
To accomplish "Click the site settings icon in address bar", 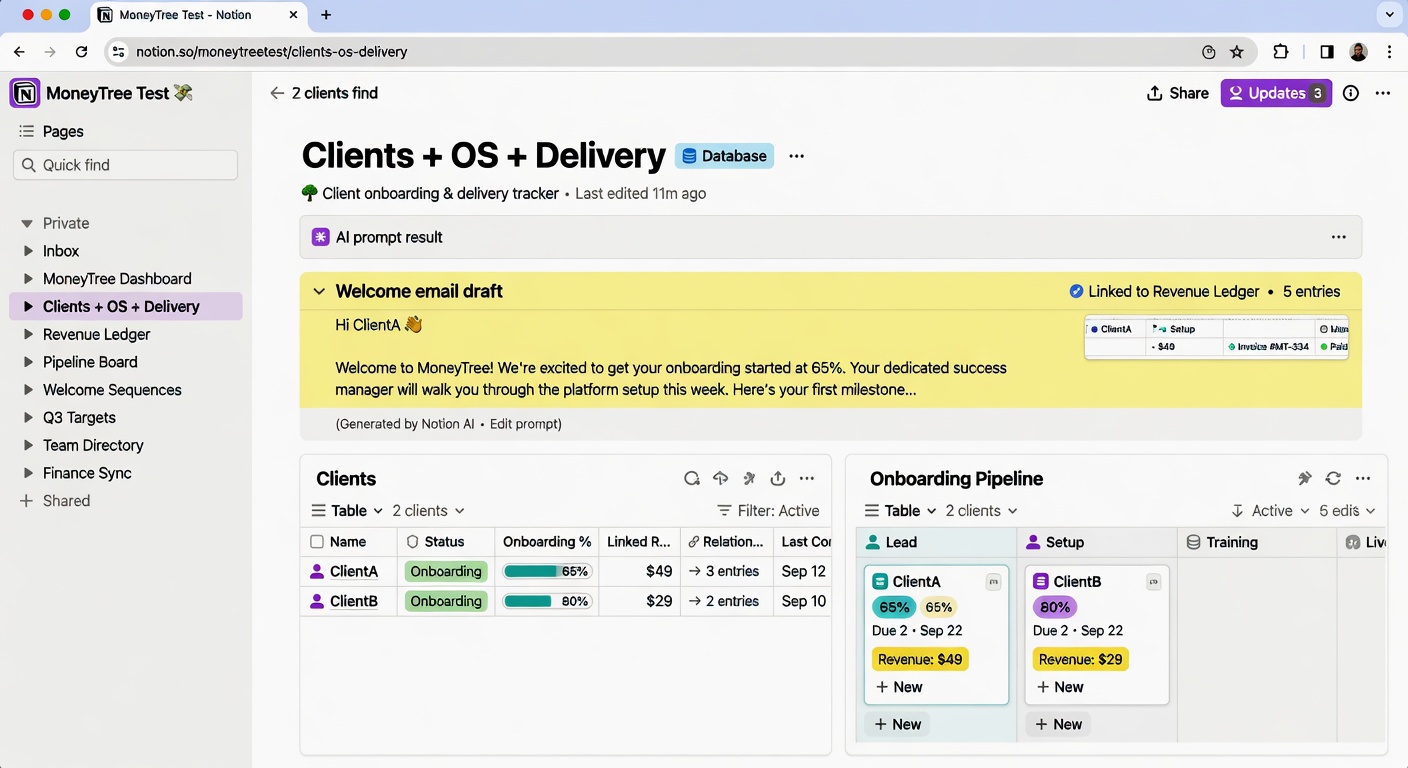I will point(118,52).
